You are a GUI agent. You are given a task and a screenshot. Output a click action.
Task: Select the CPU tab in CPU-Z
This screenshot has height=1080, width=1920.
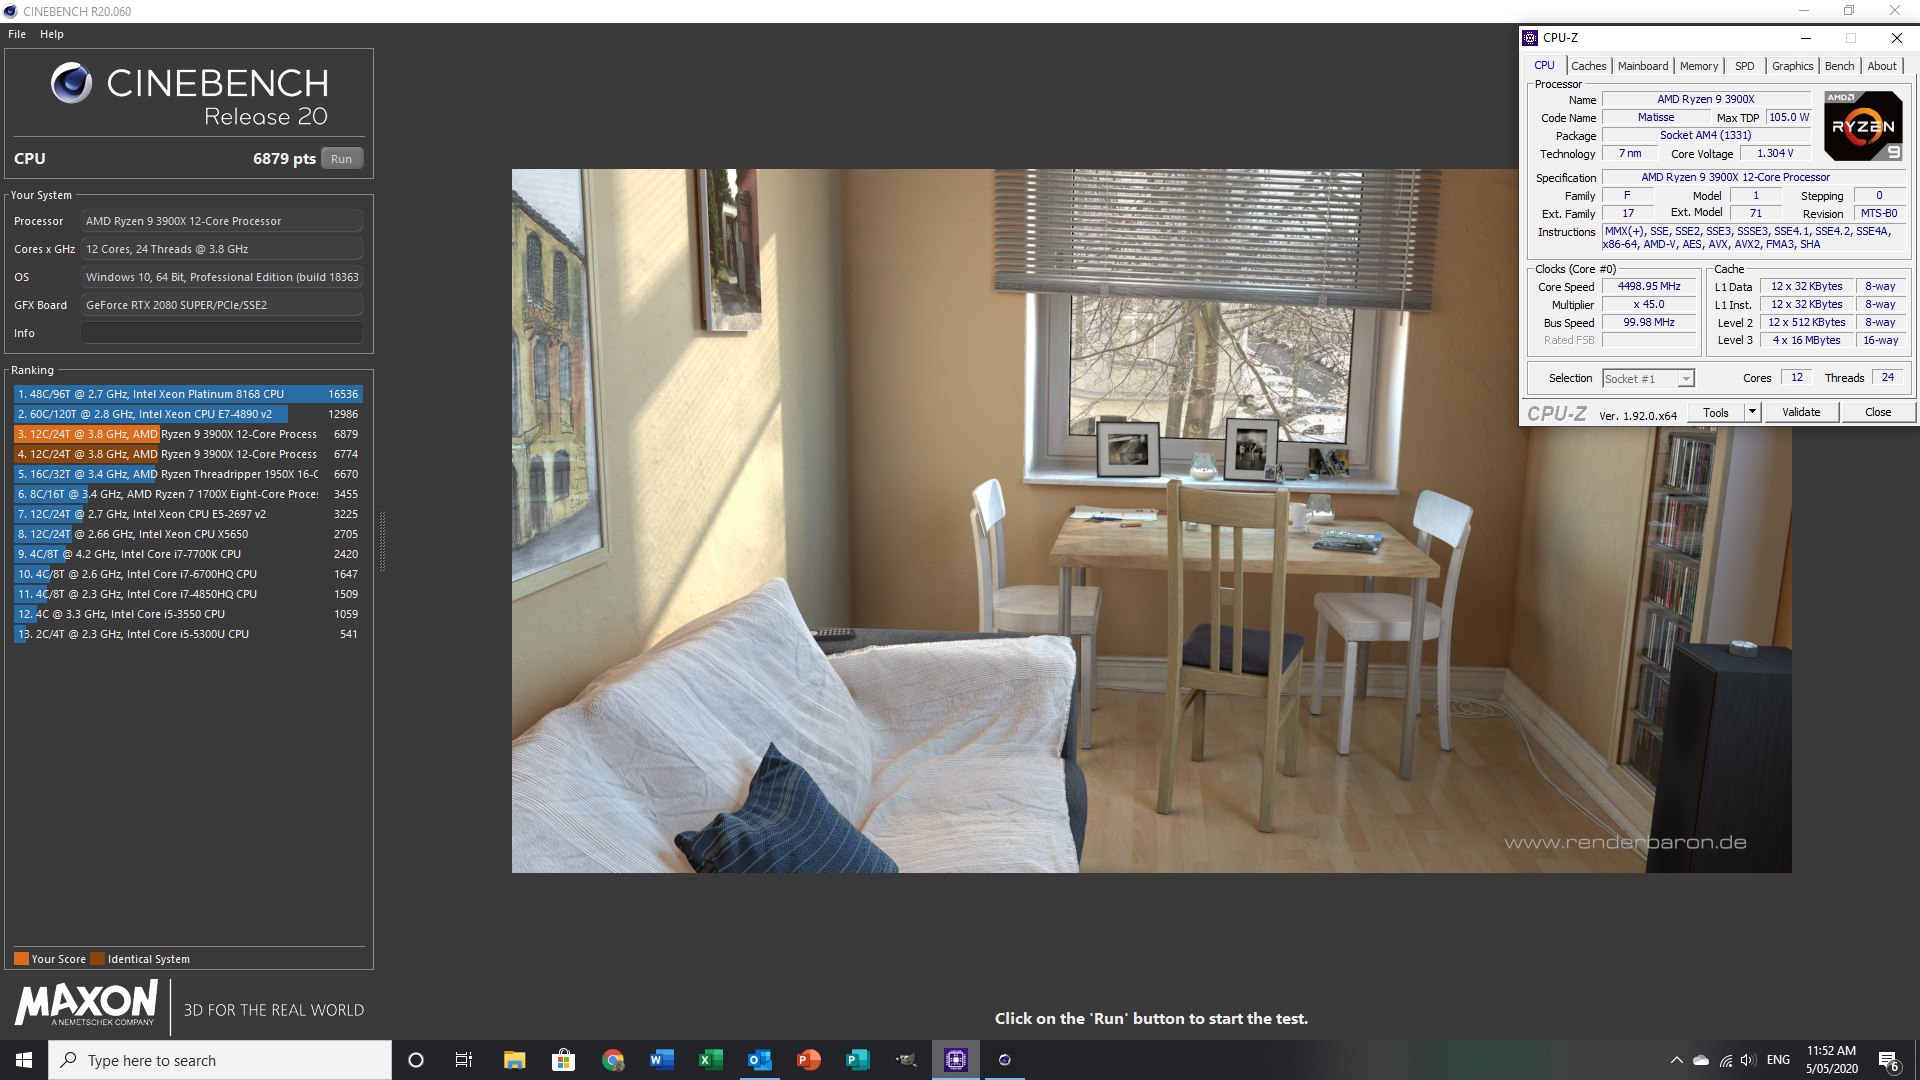coord(1544,66)
